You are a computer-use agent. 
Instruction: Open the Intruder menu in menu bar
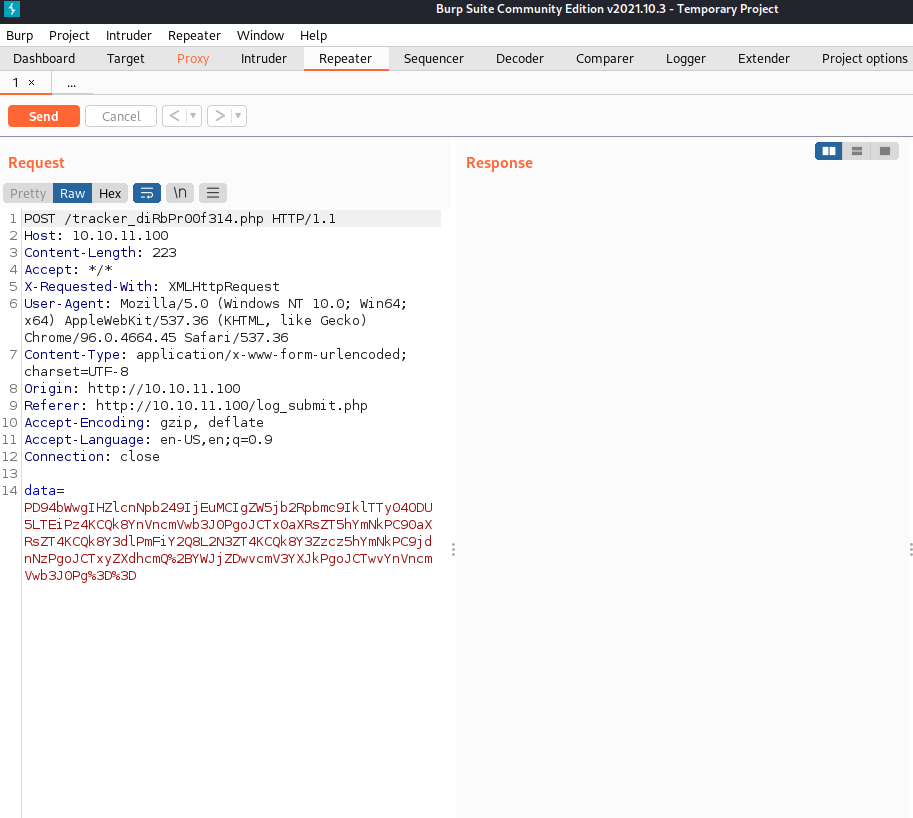coord(129,35)
